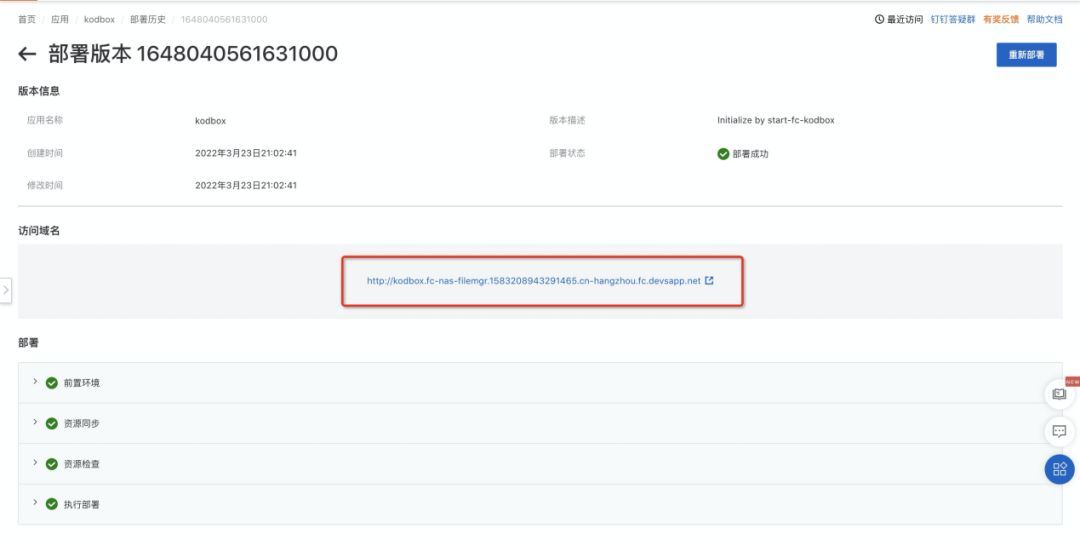1080x546 pixels.
Task: Click the 资源同步 step label
Action: (x=82, y=423)
